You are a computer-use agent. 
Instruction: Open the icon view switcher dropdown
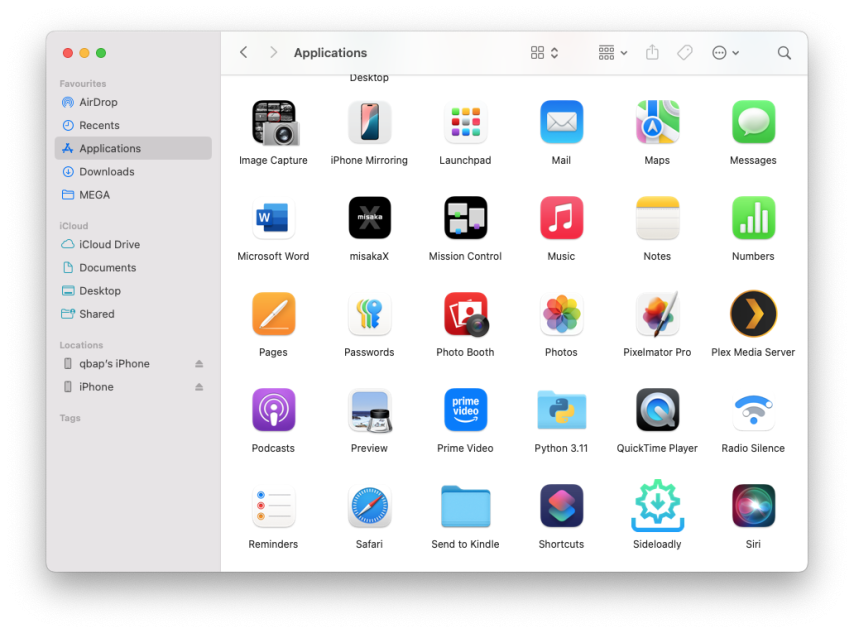(x=544, y=52)
